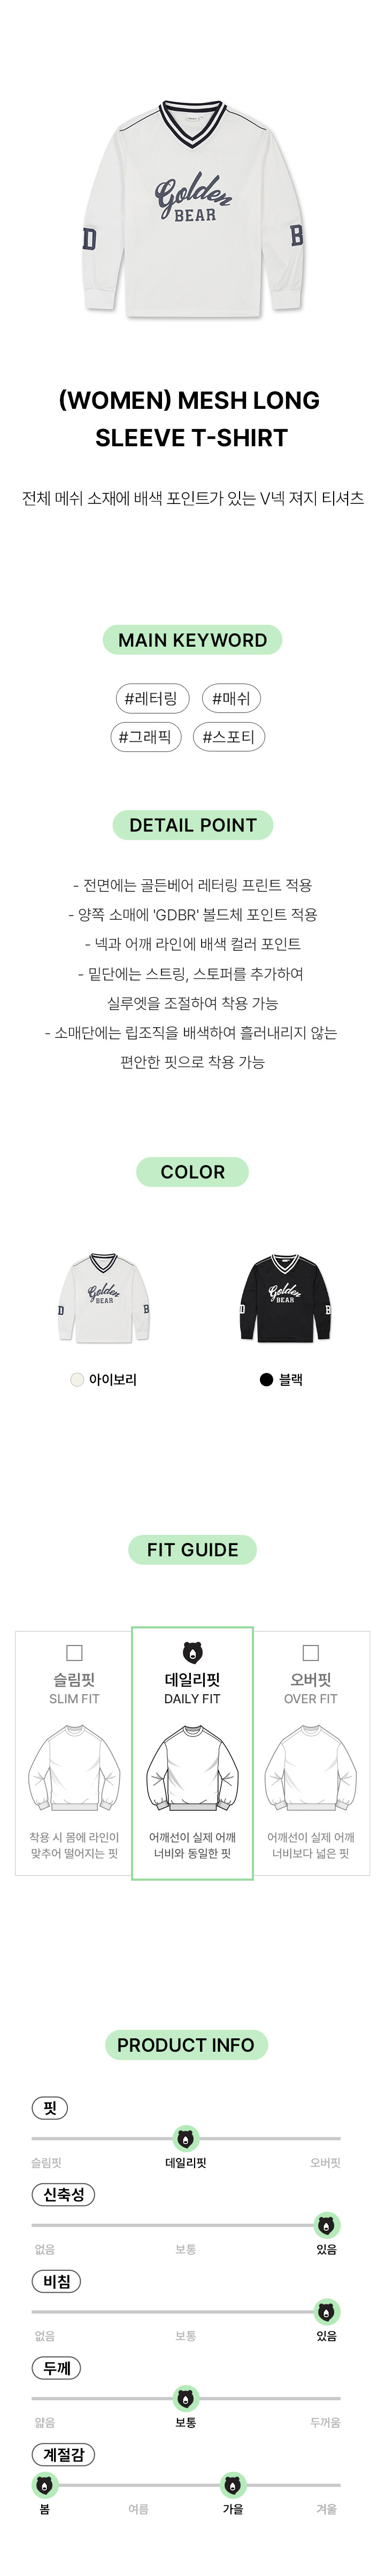Select the #스포티 keyword tag
The height and width of the screenshot is (2576, 385).
coord(229,738)
